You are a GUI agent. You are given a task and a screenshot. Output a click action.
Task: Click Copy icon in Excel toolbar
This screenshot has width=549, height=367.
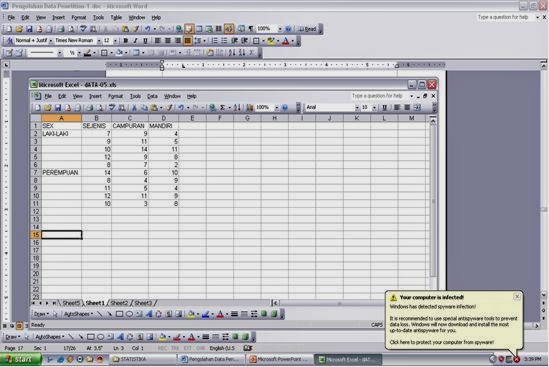click(144, 108)
